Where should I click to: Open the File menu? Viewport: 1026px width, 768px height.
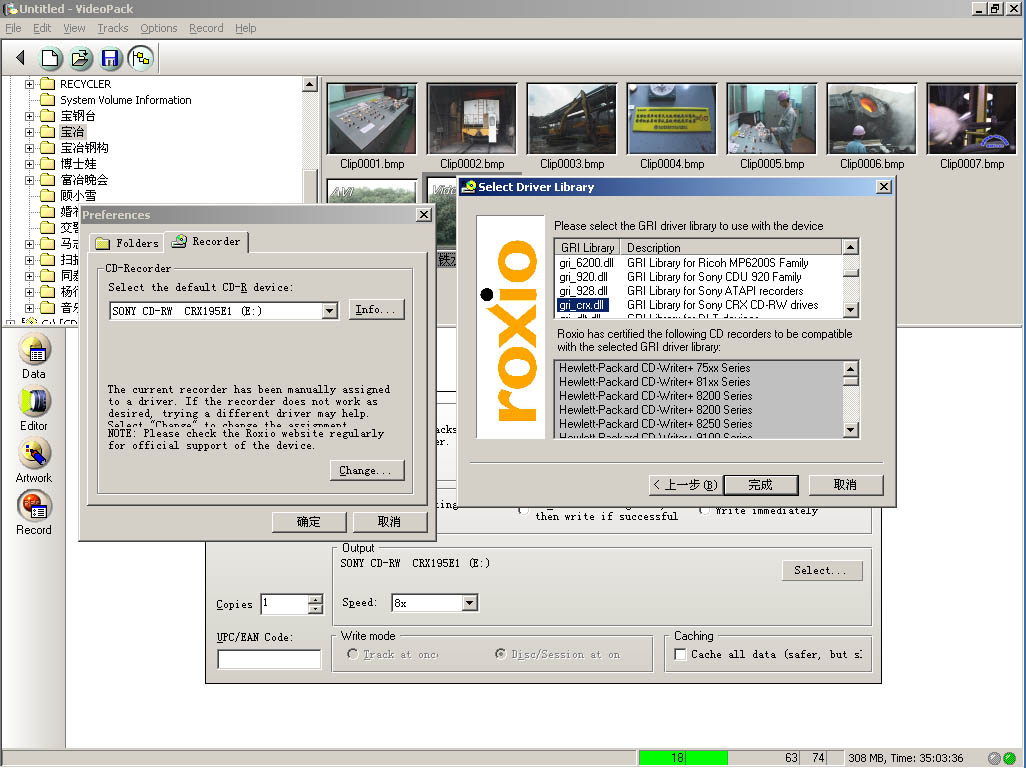13,28
